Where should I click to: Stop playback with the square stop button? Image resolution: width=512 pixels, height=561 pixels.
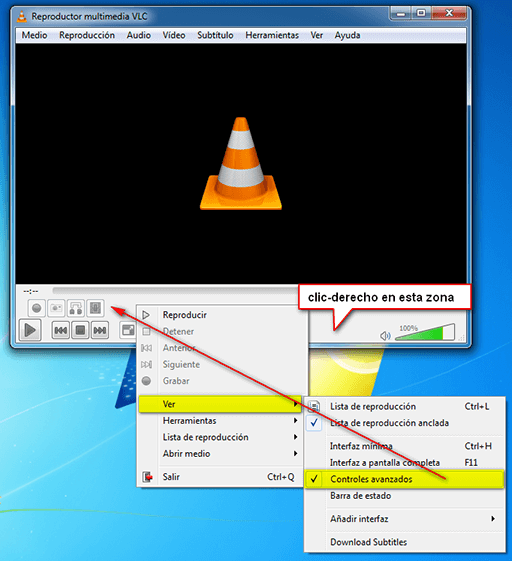pos(80,330)
